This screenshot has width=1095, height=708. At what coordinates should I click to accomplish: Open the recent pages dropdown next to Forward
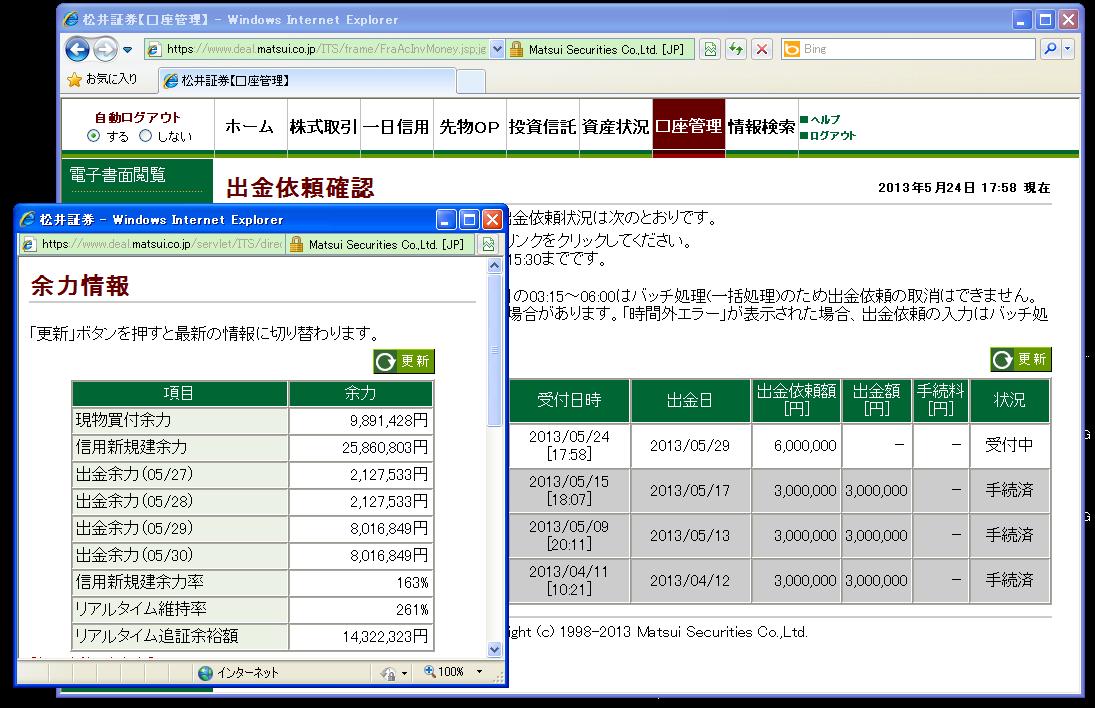(x=128, y=49)
